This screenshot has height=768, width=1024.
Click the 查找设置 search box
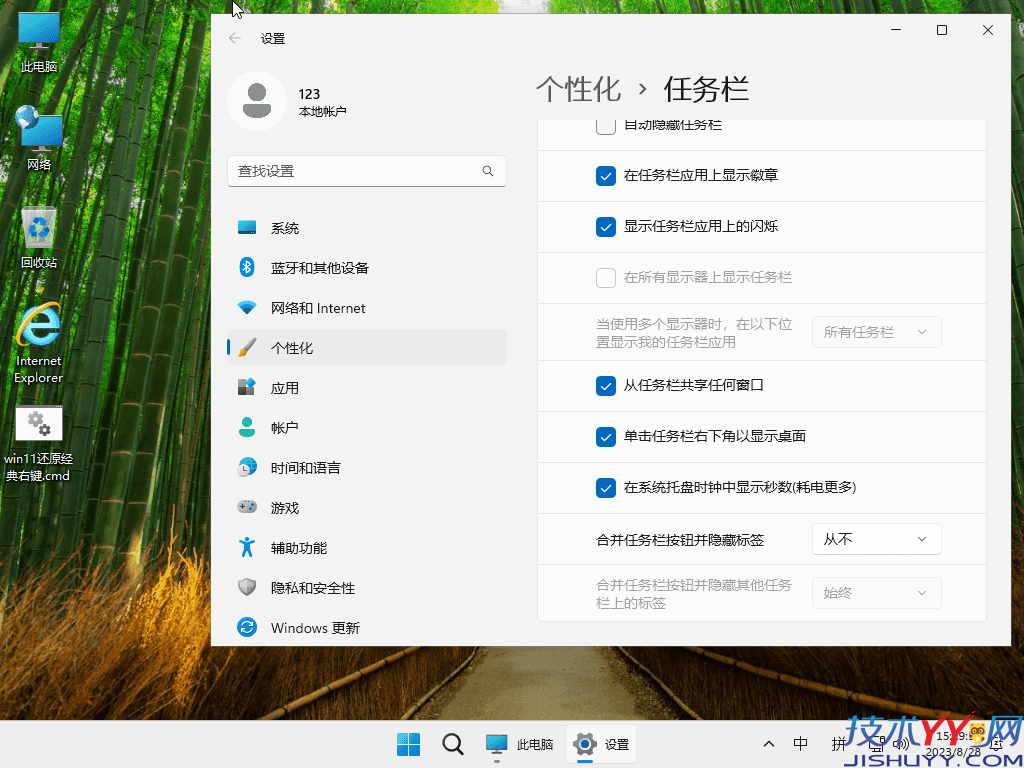[366, 171]
